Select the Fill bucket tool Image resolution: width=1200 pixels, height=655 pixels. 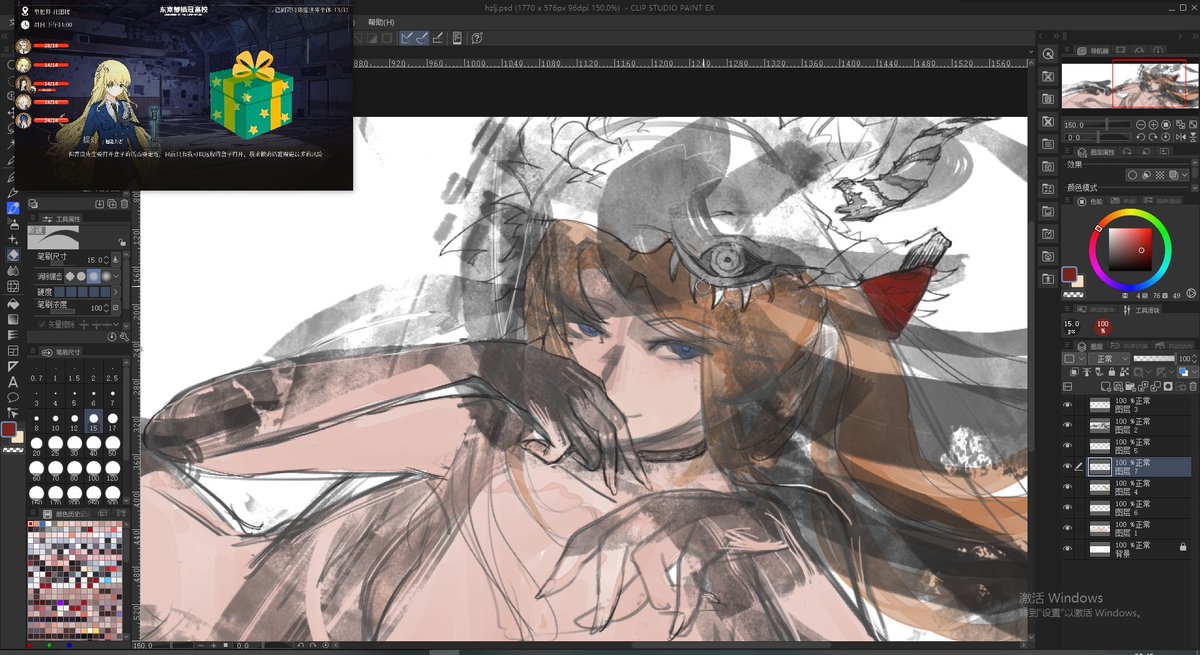(13, 304)
